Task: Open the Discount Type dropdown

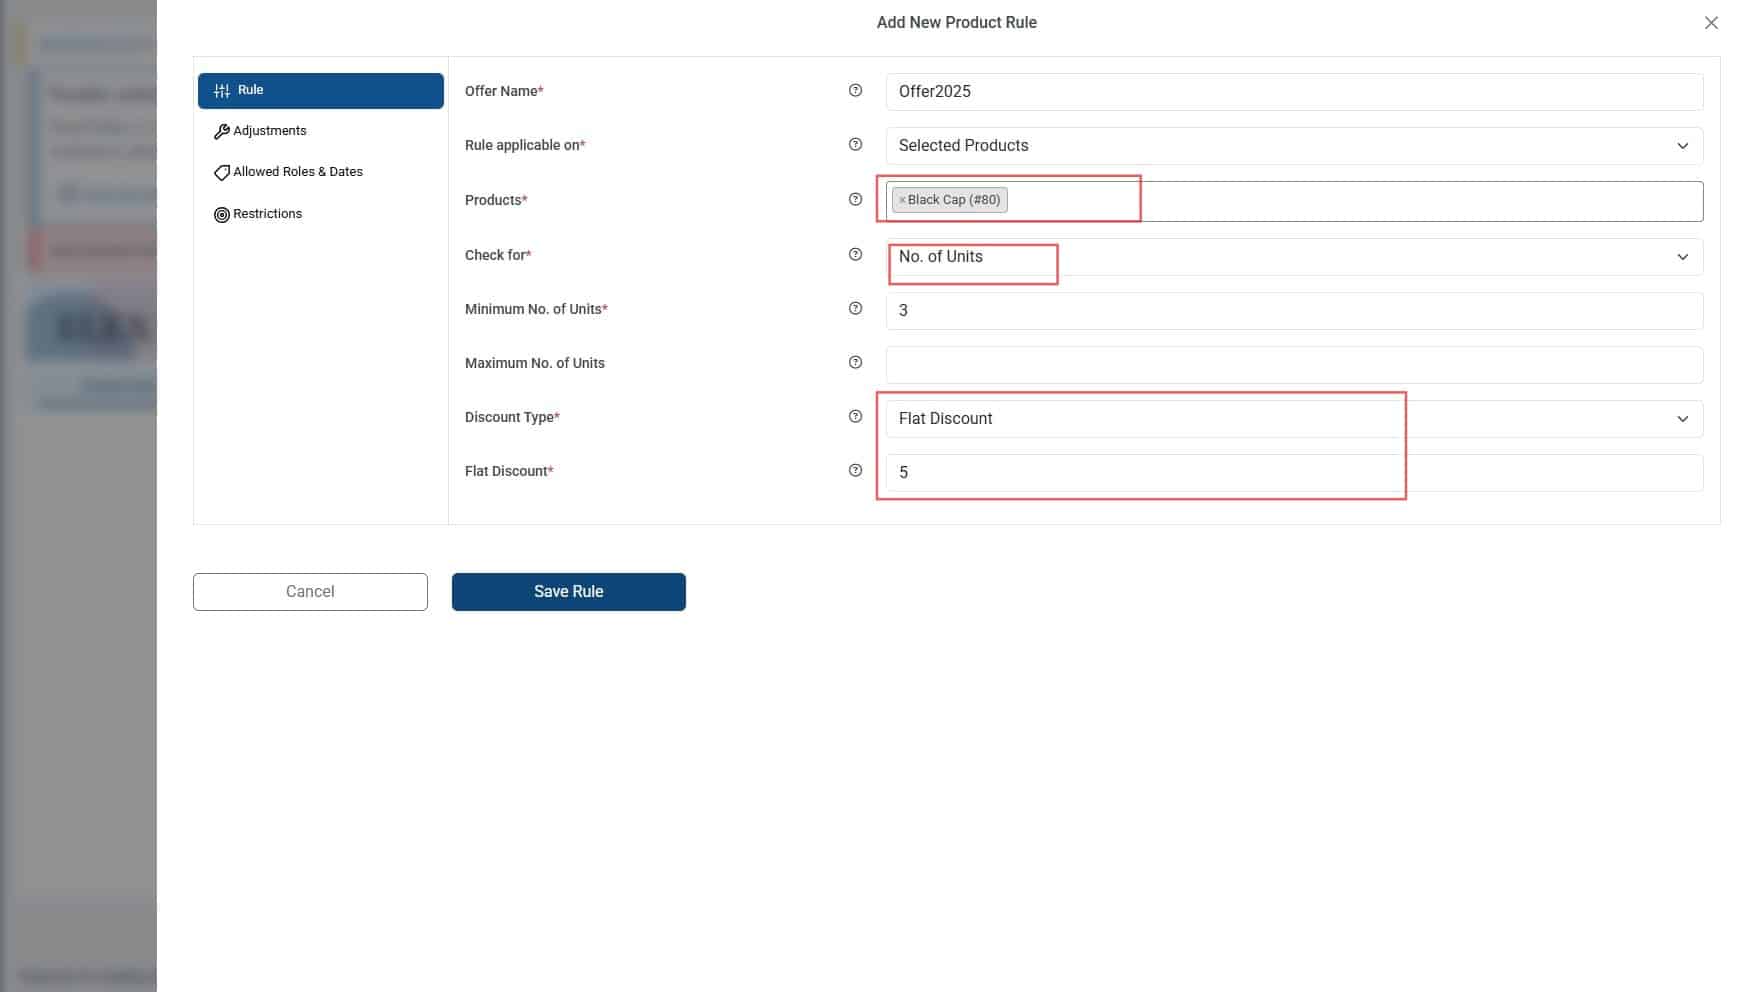Action: (1293, 419)
